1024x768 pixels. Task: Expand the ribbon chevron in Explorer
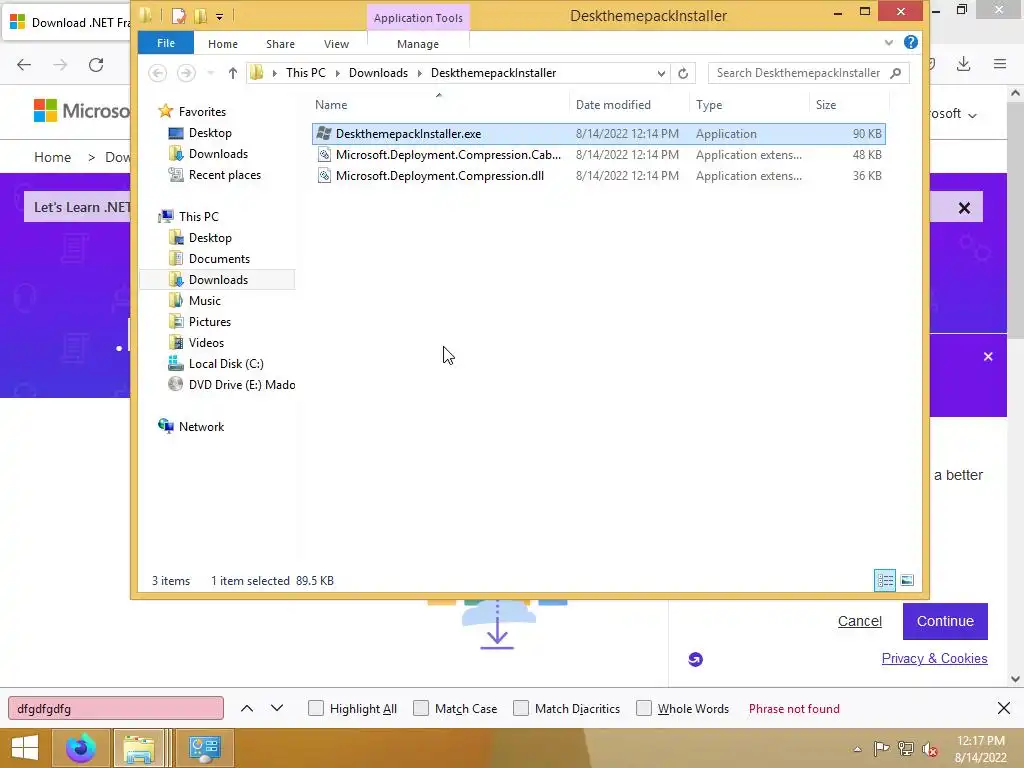pyautogui.click(x=889, y=42)
